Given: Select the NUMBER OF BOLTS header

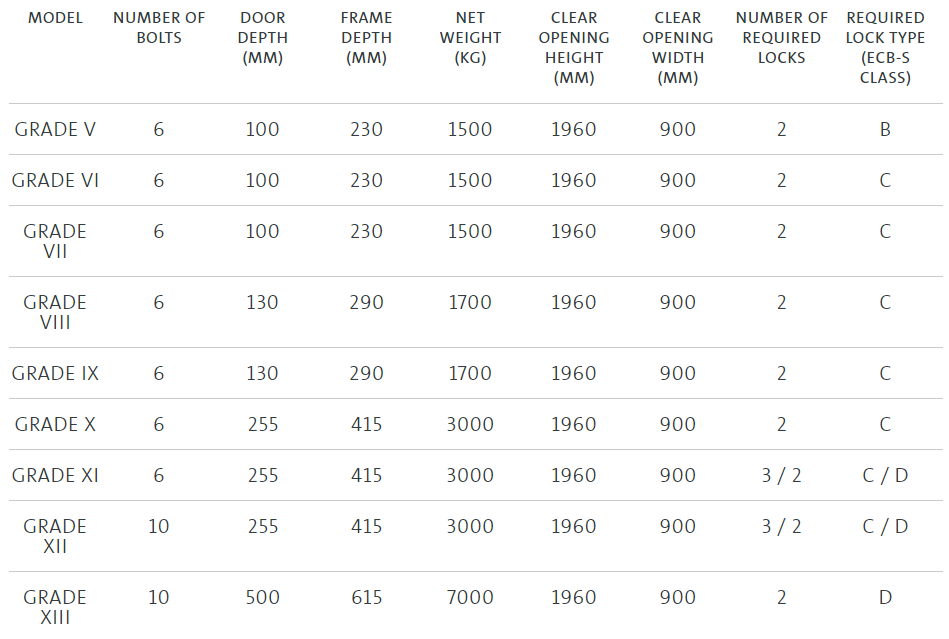Looking at the screenshot, I should [159, 27].
